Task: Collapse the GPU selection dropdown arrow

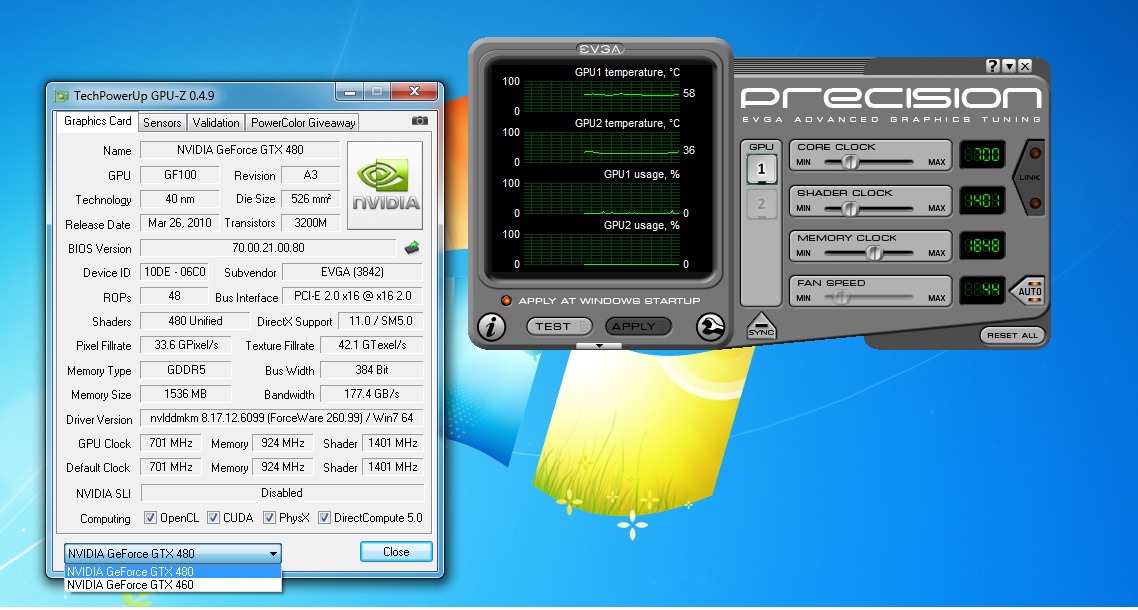Action: [x=273, y=553]
